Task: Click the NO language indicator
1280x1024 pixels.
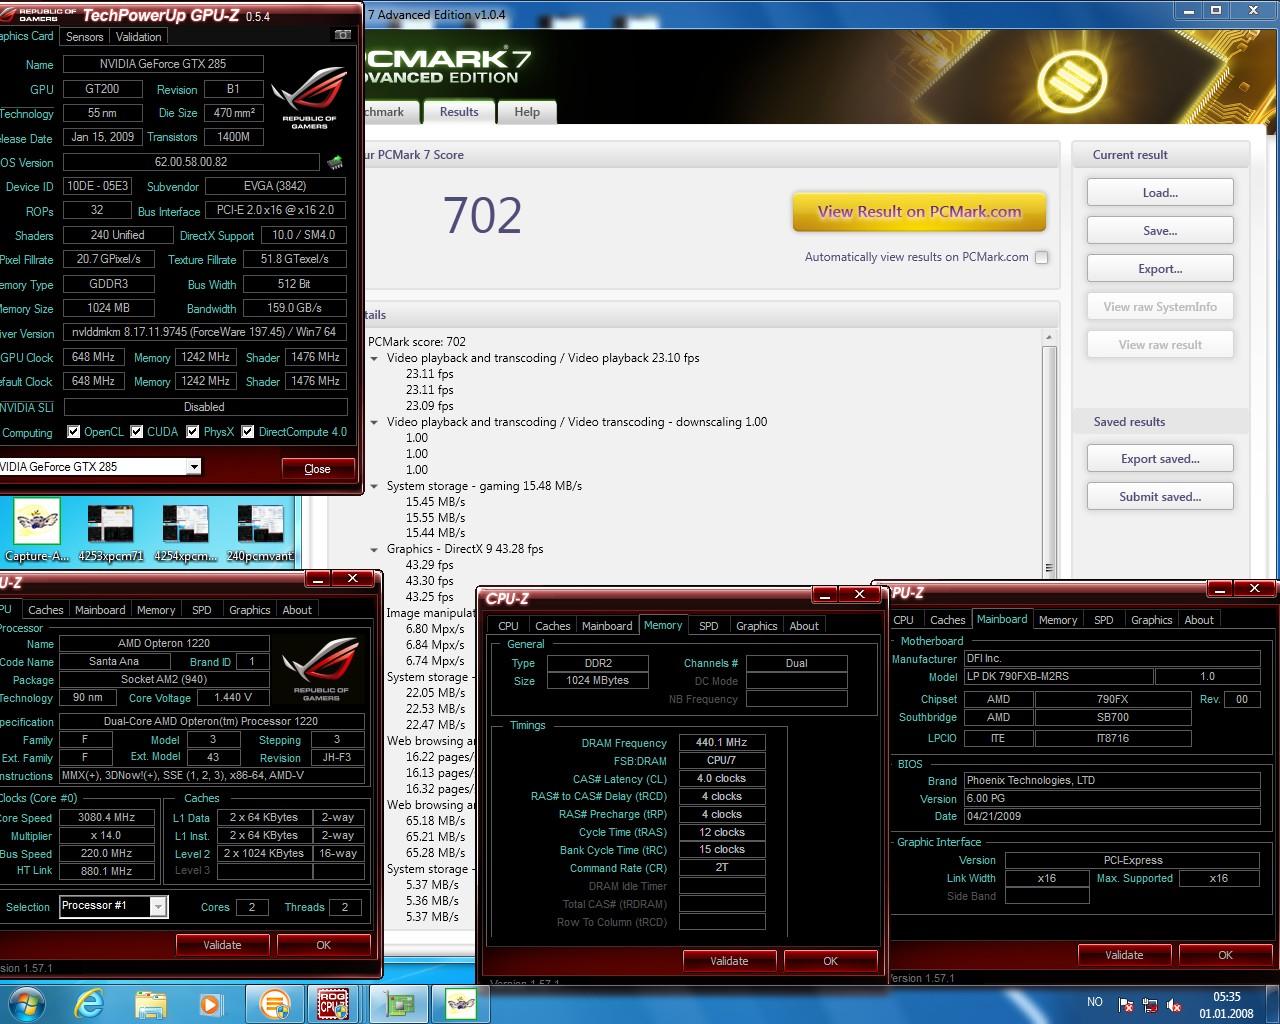Action: [1094, 1002]
